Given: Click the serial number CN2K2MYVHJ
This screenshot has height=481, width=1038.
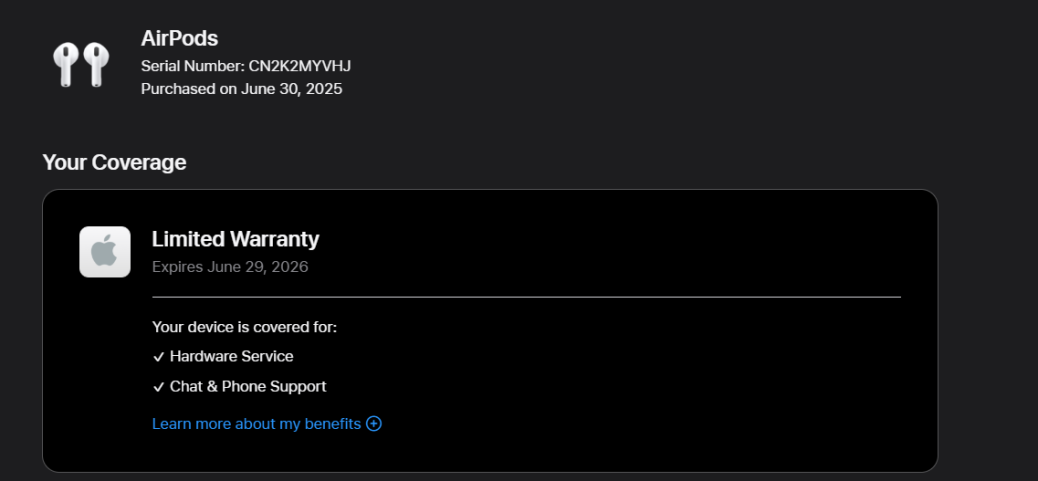Looking at the screenshot, I should (299, 66).
